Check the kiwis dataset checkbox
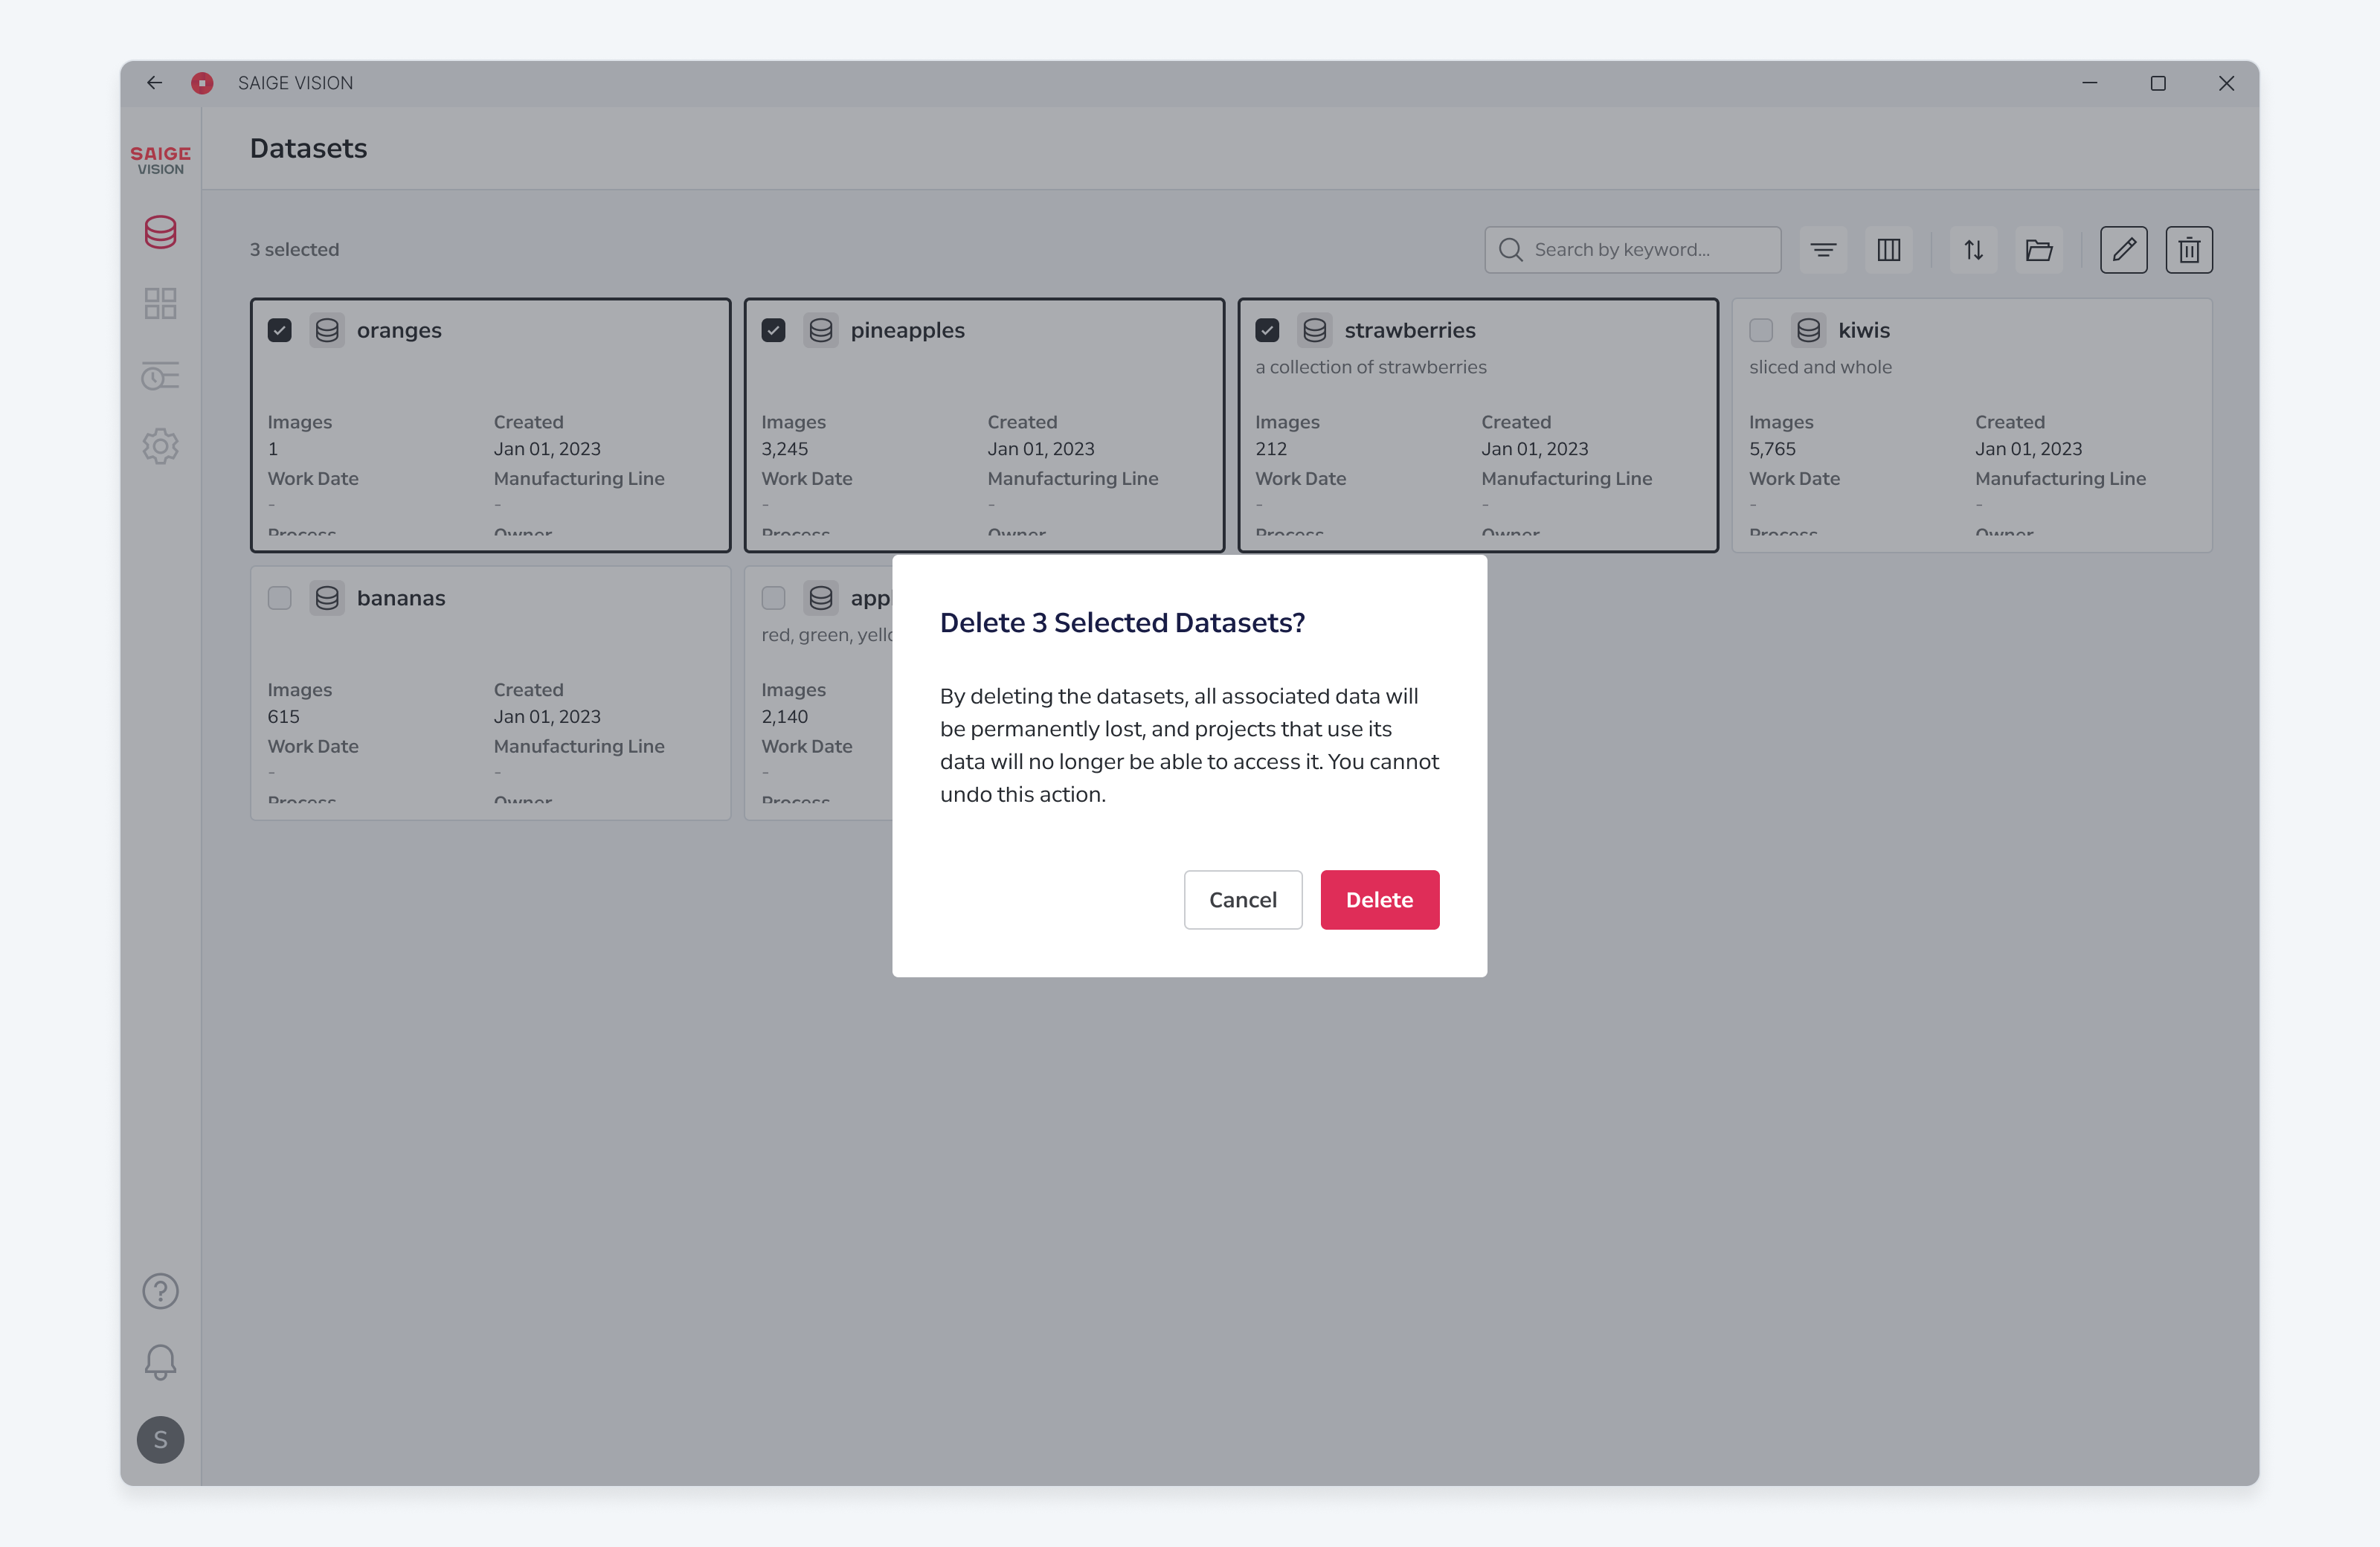Screen dimensions: 2380x1547 coord(1761,330)
